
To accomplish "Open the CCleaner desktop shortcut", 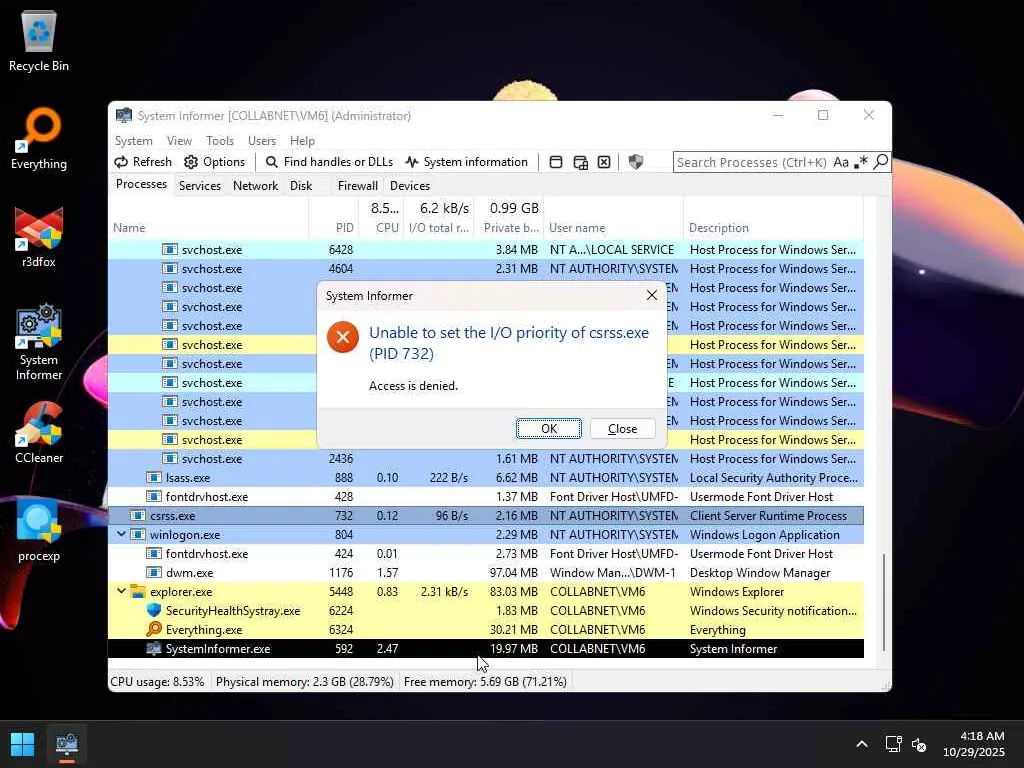I will (x=39, y=433).
